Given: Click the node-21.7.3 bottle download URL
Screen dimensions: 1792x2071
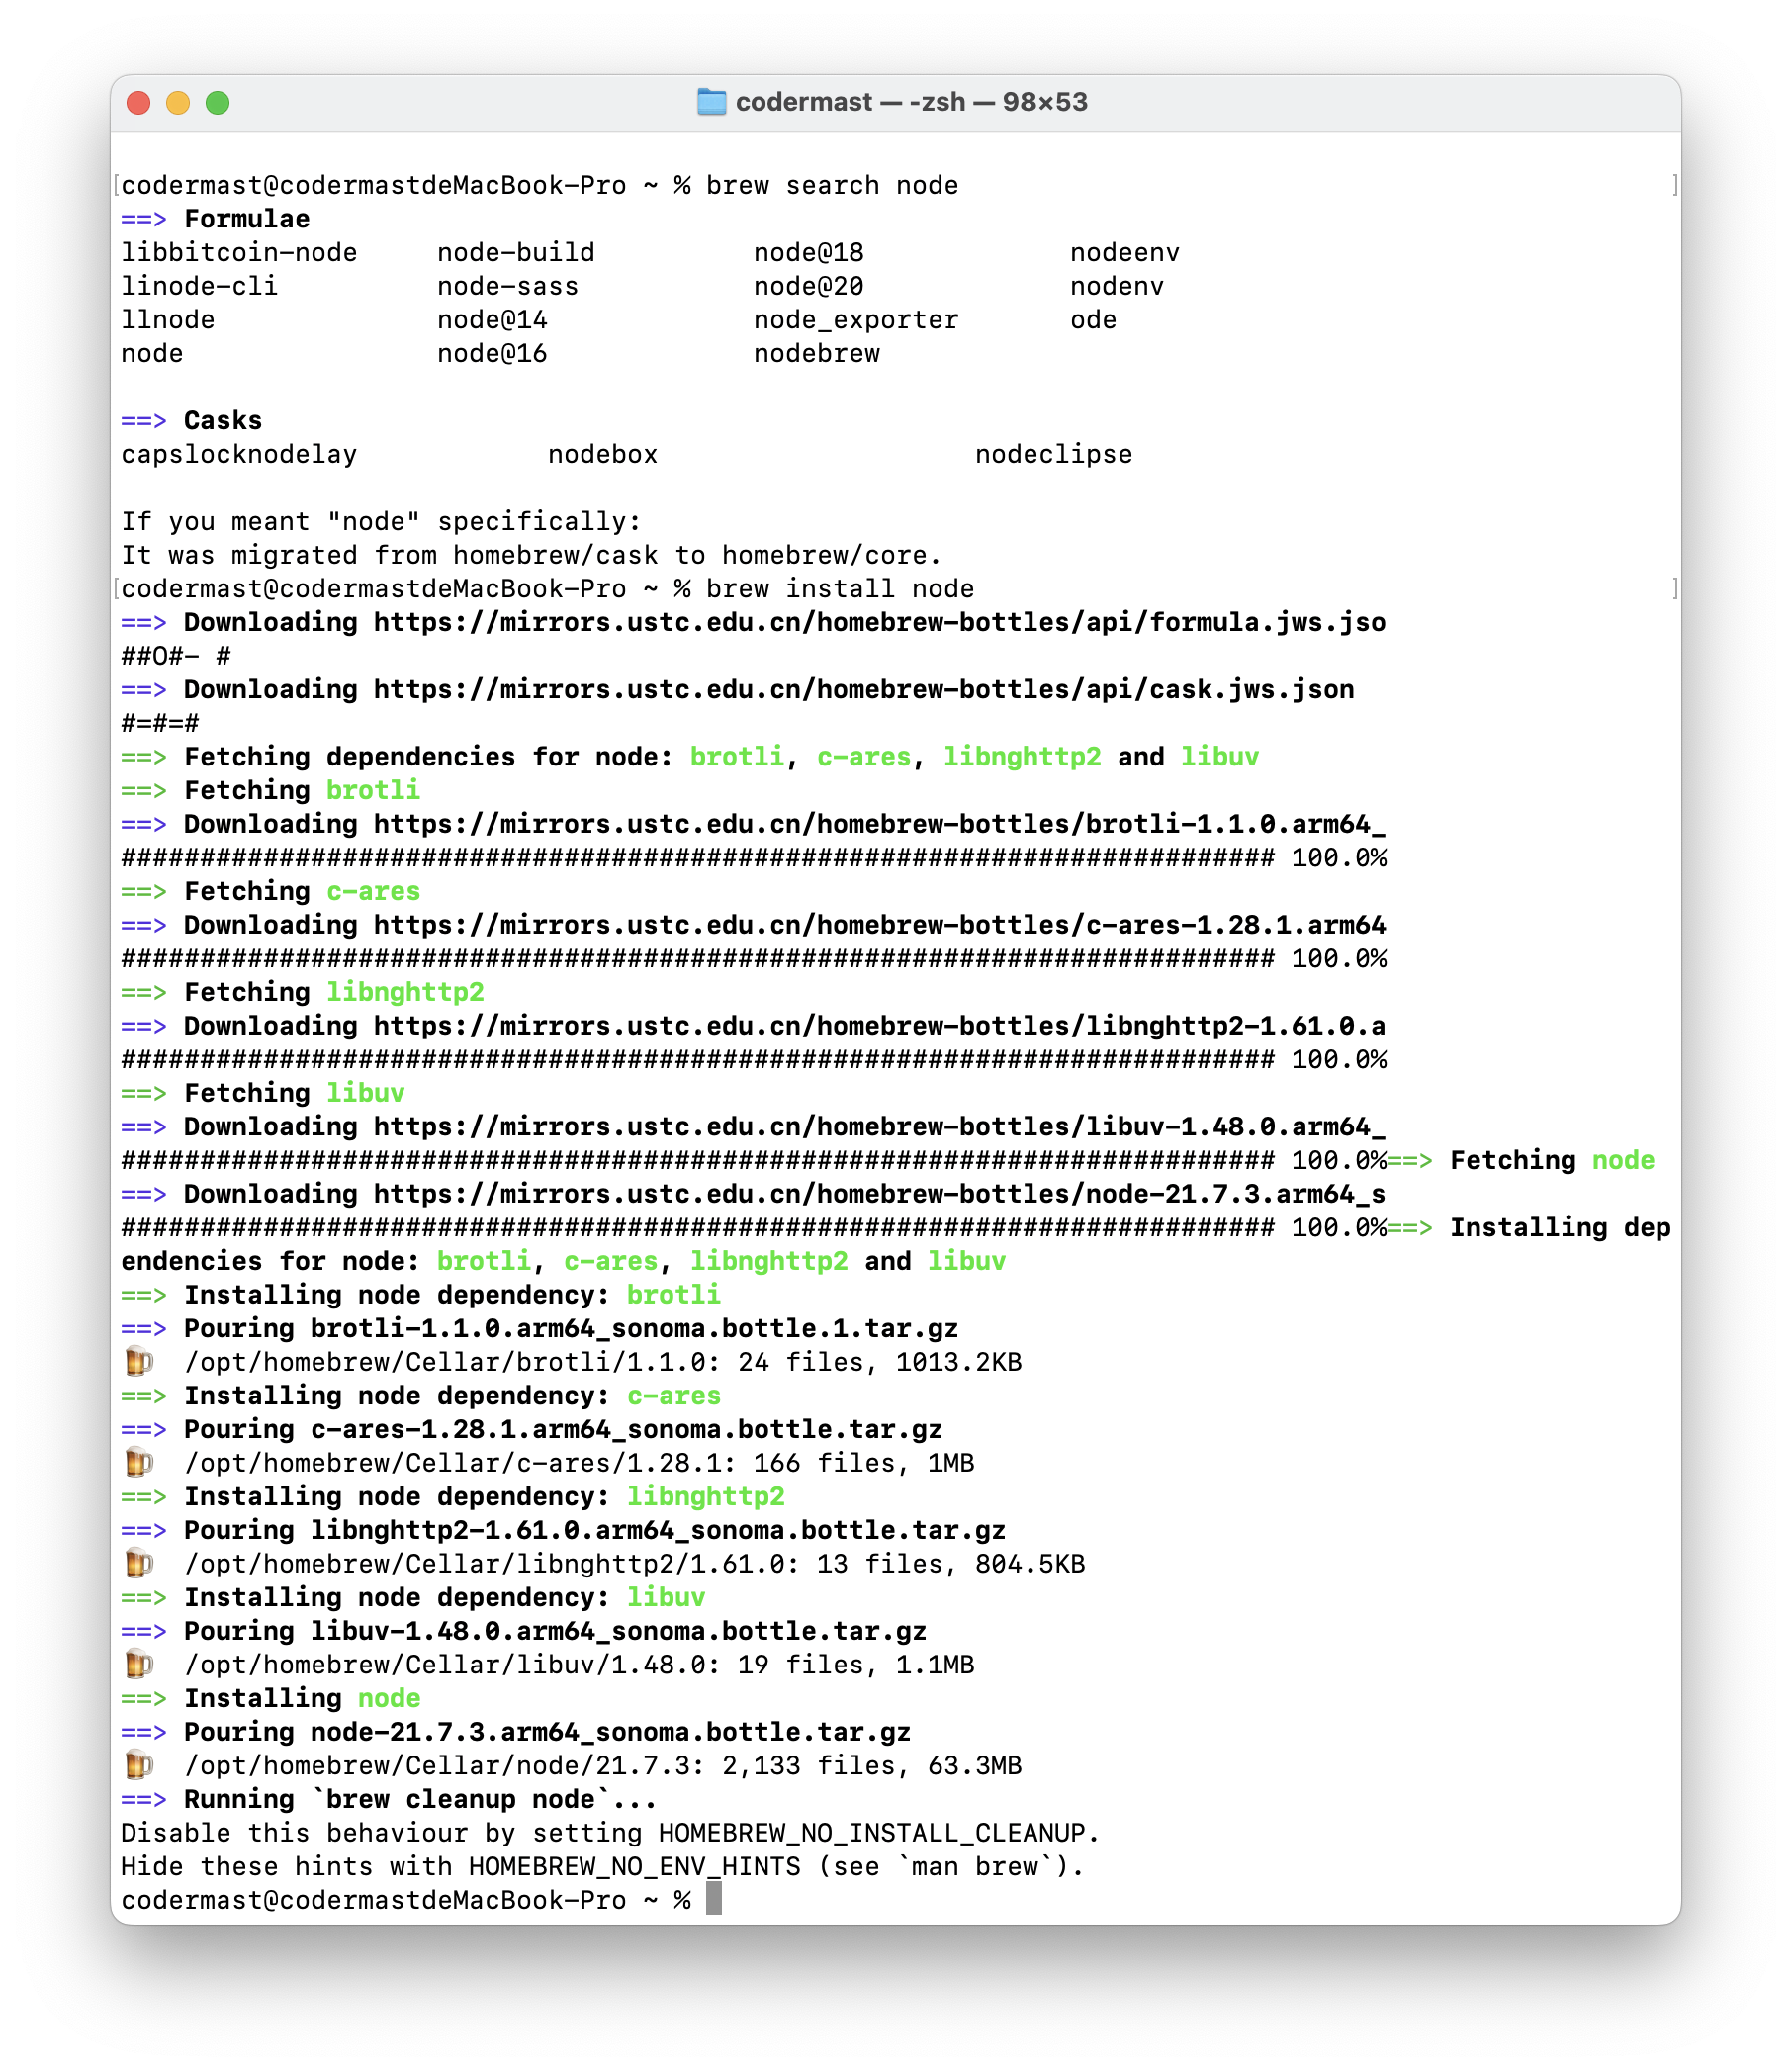Looking at the screenshot, I should pos(880,1194).
